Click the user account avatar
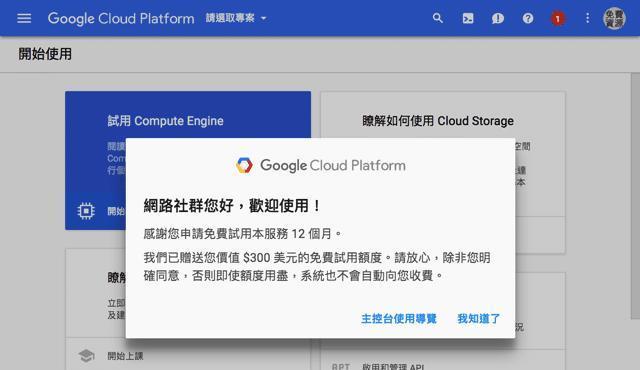Viewport: 640px width, 370px height. click(614, 18)
